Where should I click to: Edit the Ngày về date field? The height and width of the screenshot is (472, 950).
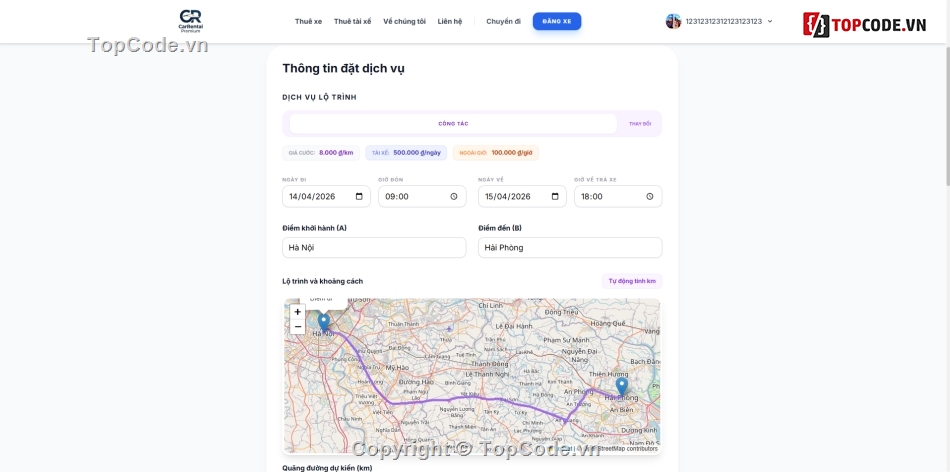click(522, 196)
